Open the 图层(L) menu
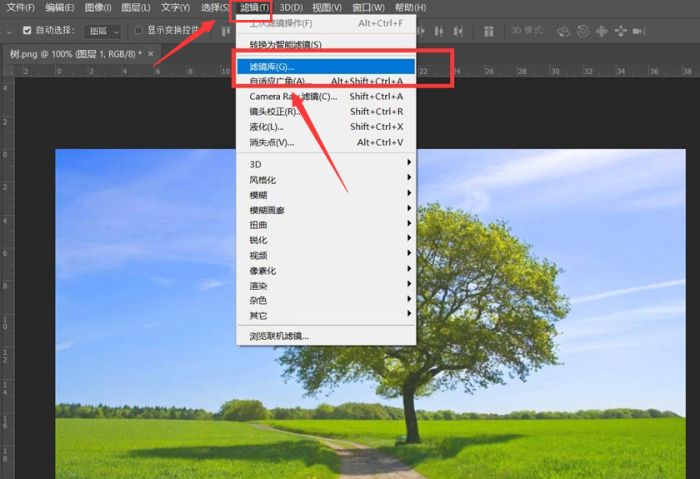Viewport: 700px width, 479px height. (x=136, y=8)
